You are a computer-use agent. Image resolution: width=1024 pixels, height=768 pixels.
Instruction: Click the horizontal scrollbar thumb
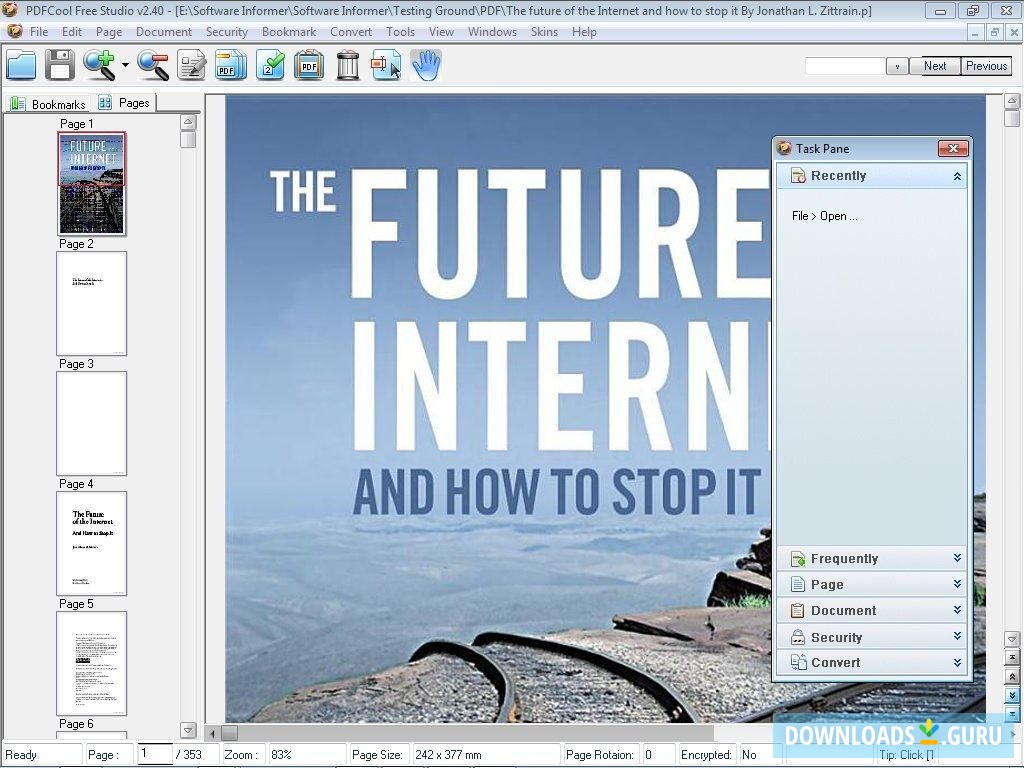point(229,733)
